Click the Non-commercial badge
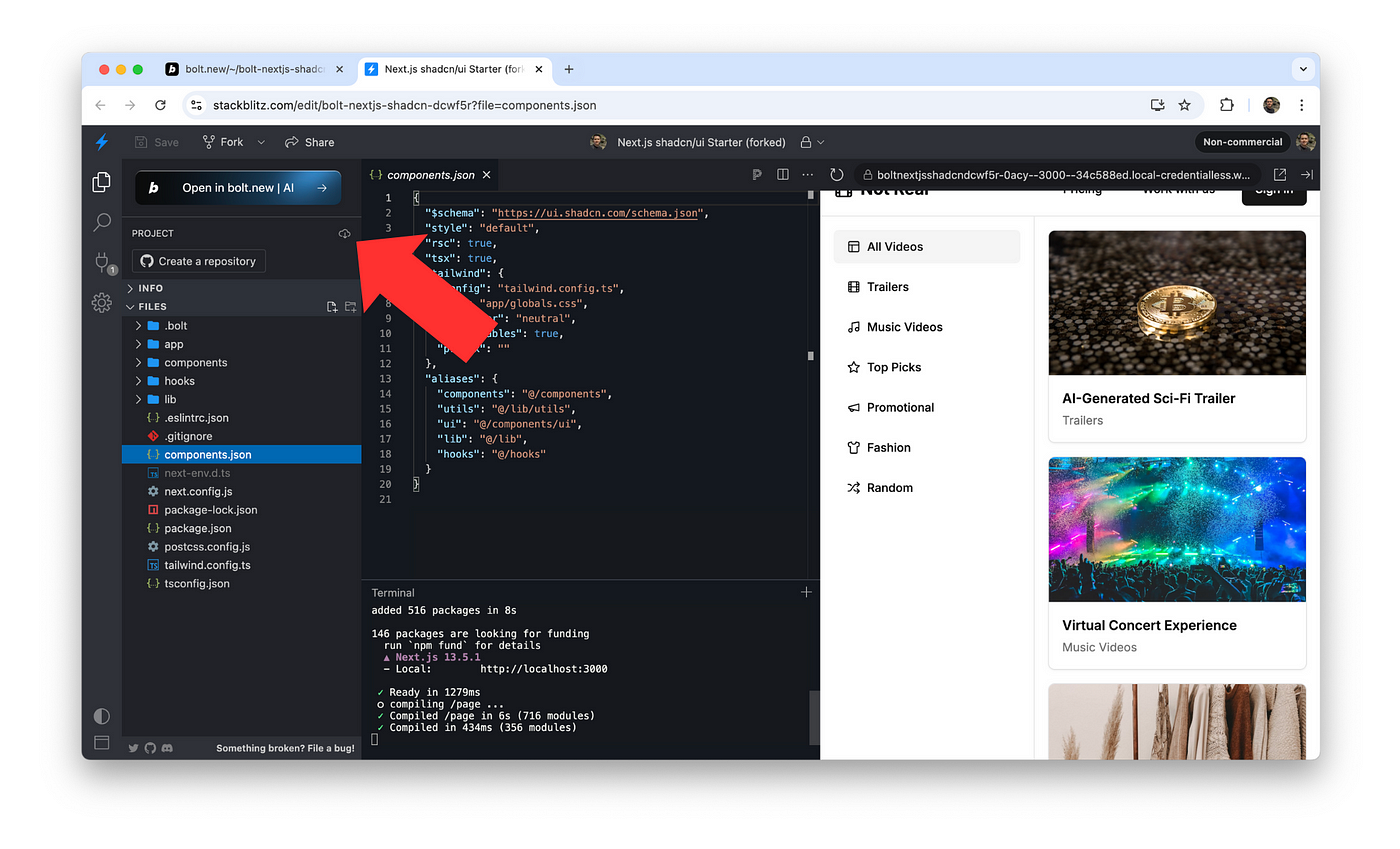Image resolution: width=1400 pixels, height=849 pixels. point(1242,142)
